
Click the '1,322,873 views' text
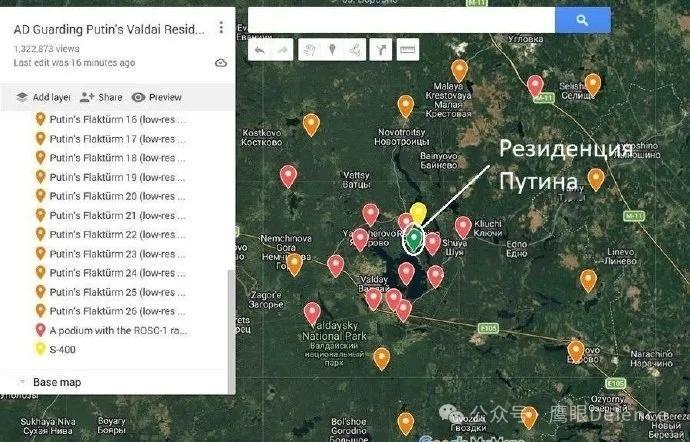[47, 49]
